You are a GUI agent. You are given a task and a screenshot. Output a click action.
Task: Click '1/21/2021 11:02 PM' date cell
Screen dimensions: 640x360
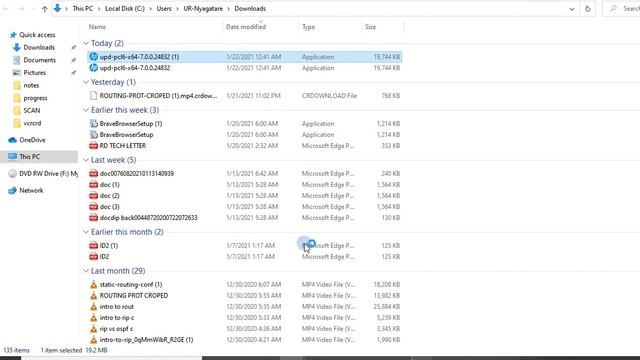point(253,96)
